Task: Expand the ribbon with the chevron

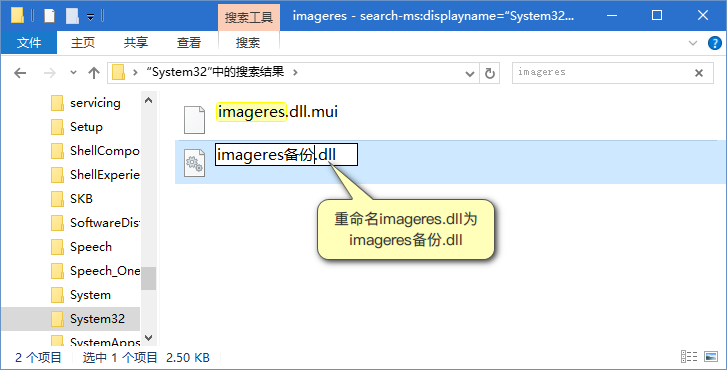Action: point(693,43)
